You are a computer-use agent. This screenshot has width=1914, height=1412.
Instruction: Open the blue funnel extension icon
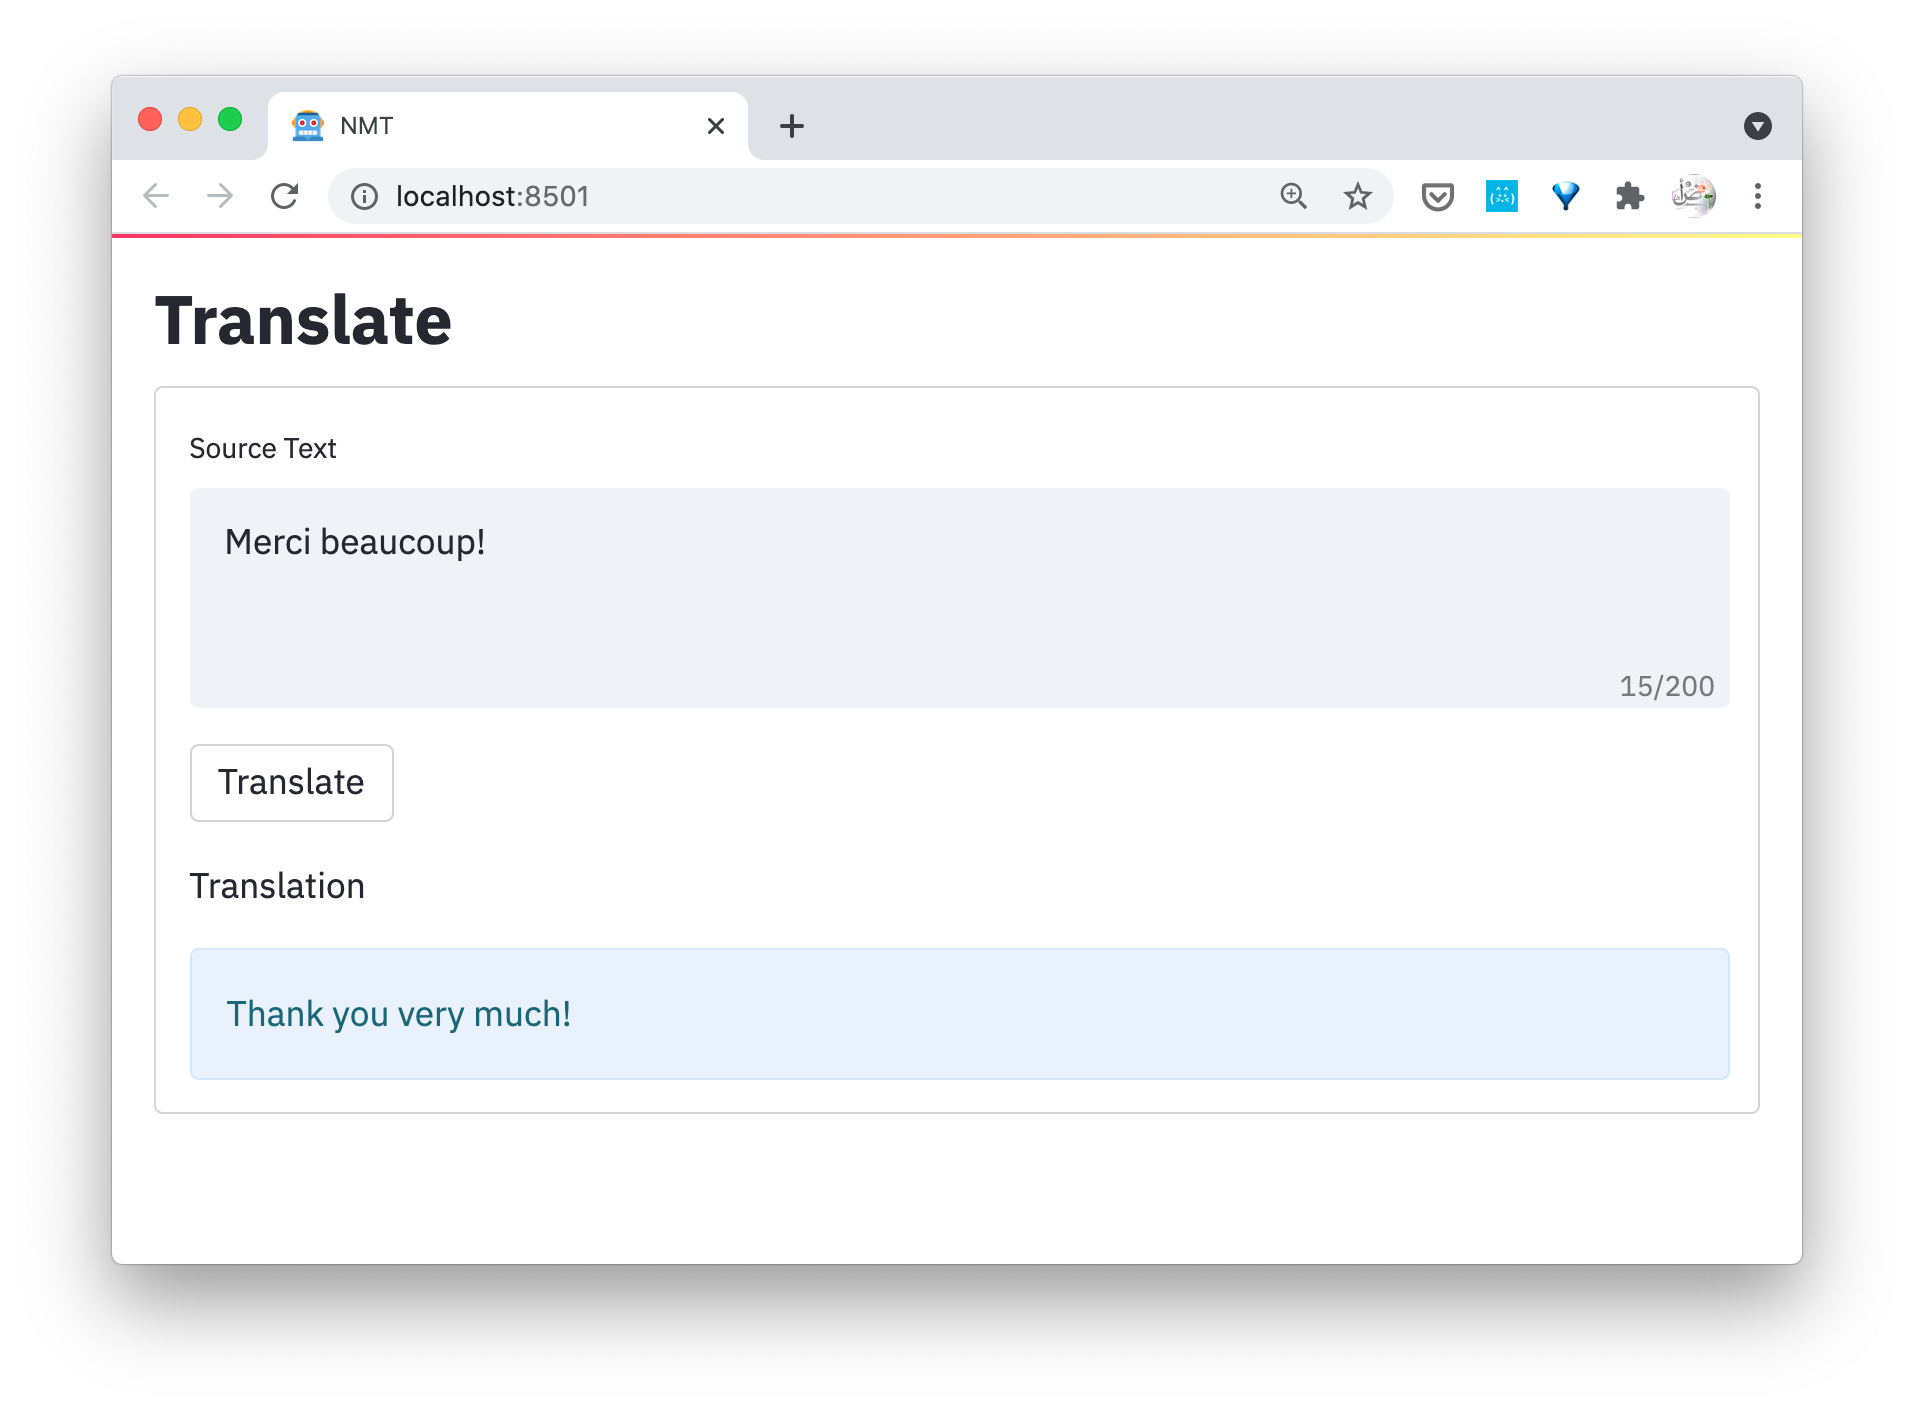tap(1566, 196)
